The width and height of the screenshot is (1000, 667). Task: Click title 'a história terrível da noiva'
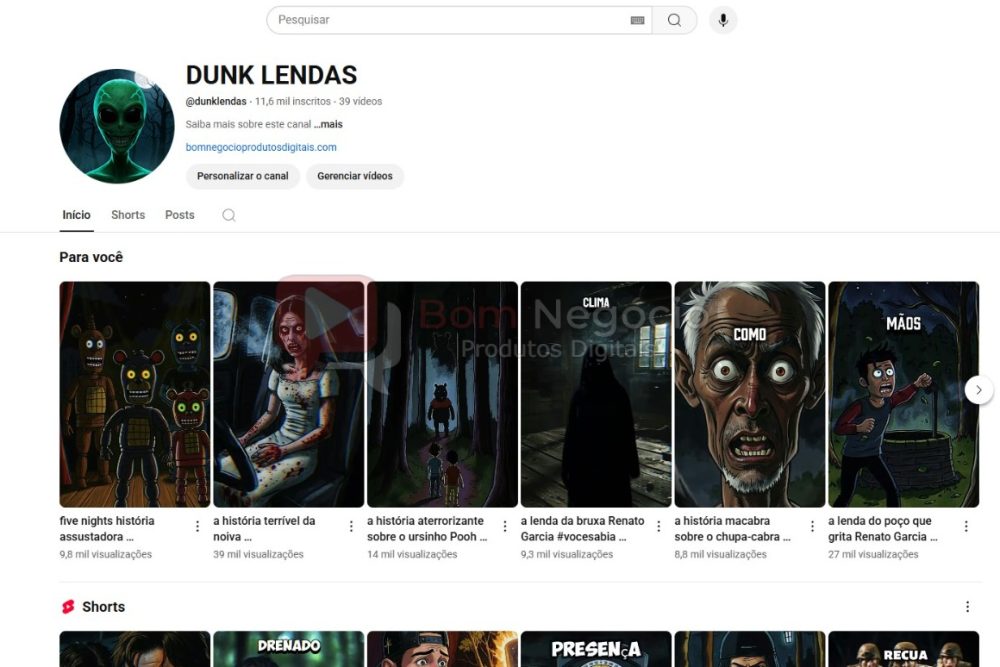pyautogui.click(x=264, y=529)
